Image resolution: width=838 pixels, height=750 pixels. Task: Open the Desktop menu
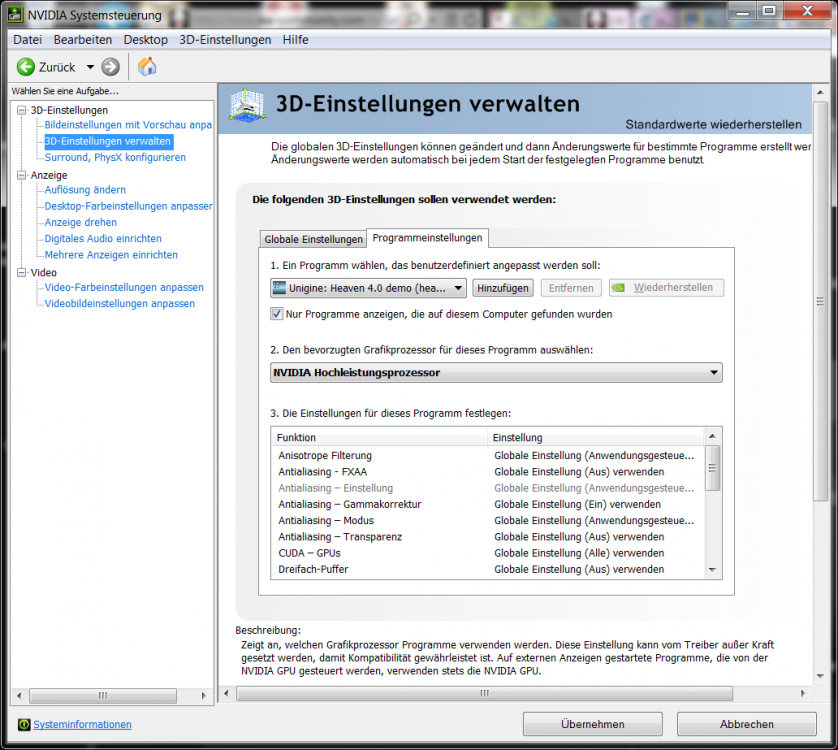point(145,40)
